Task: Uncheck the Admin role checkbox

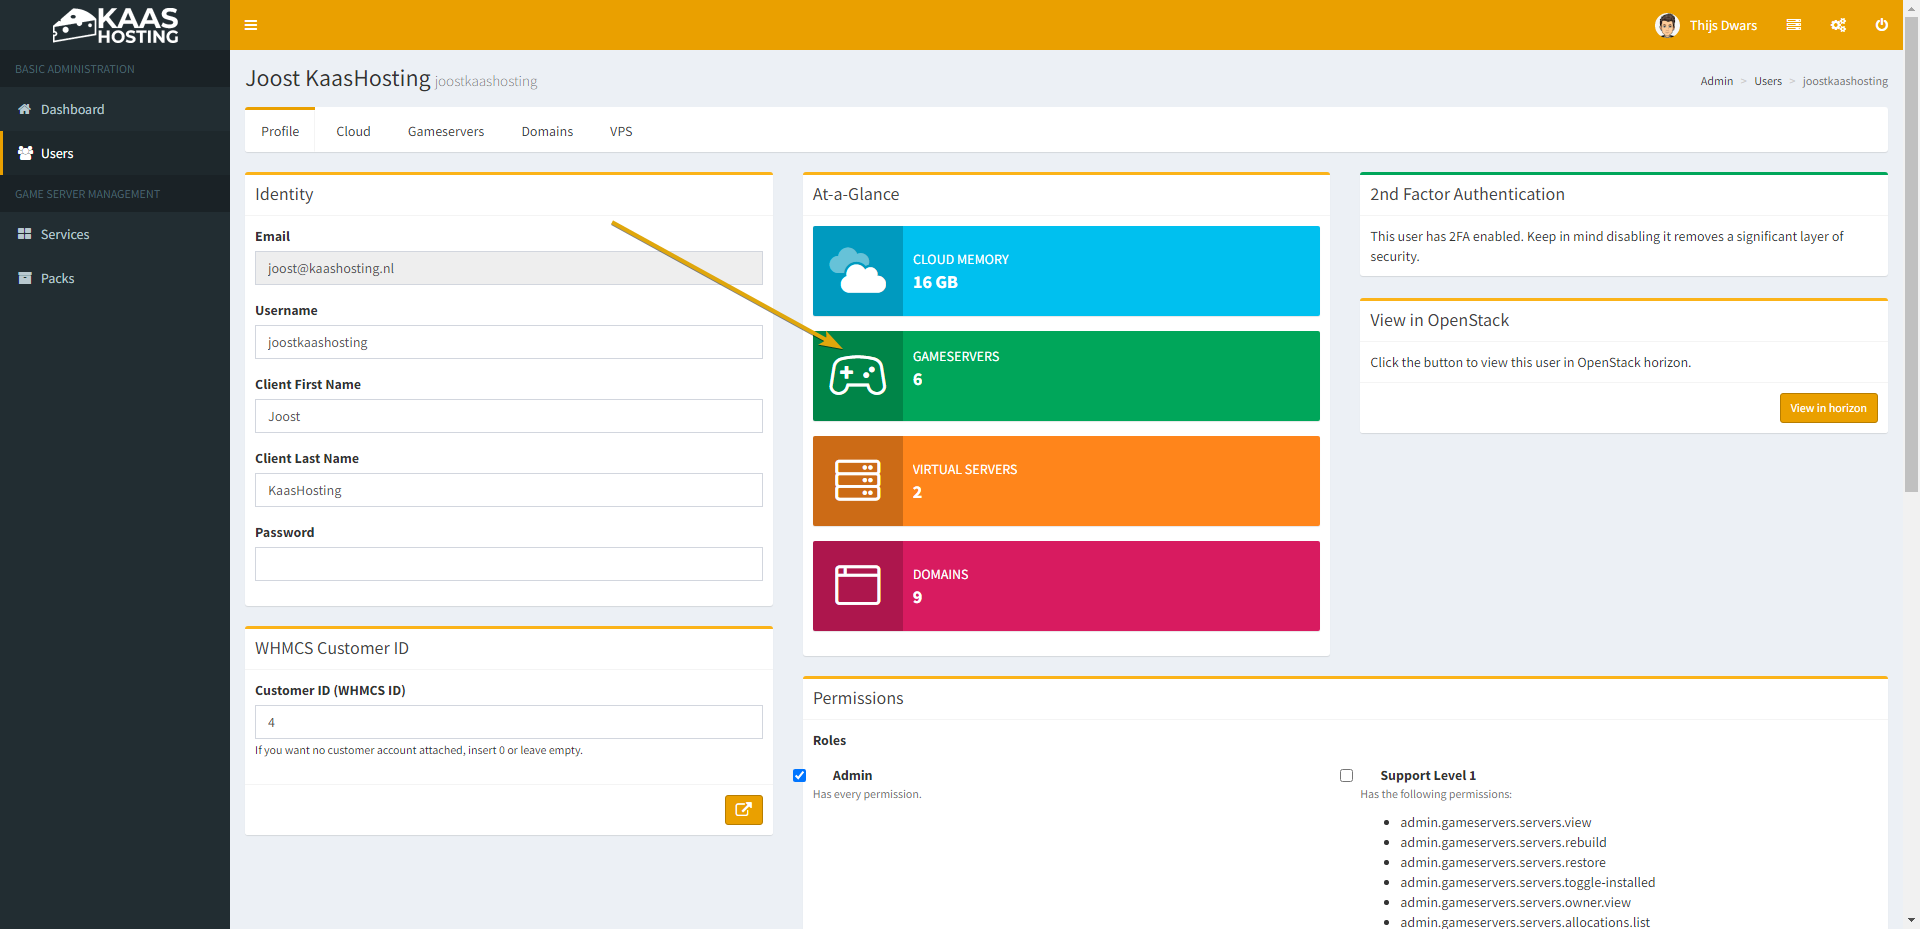Action: click(x=800, y=776)
